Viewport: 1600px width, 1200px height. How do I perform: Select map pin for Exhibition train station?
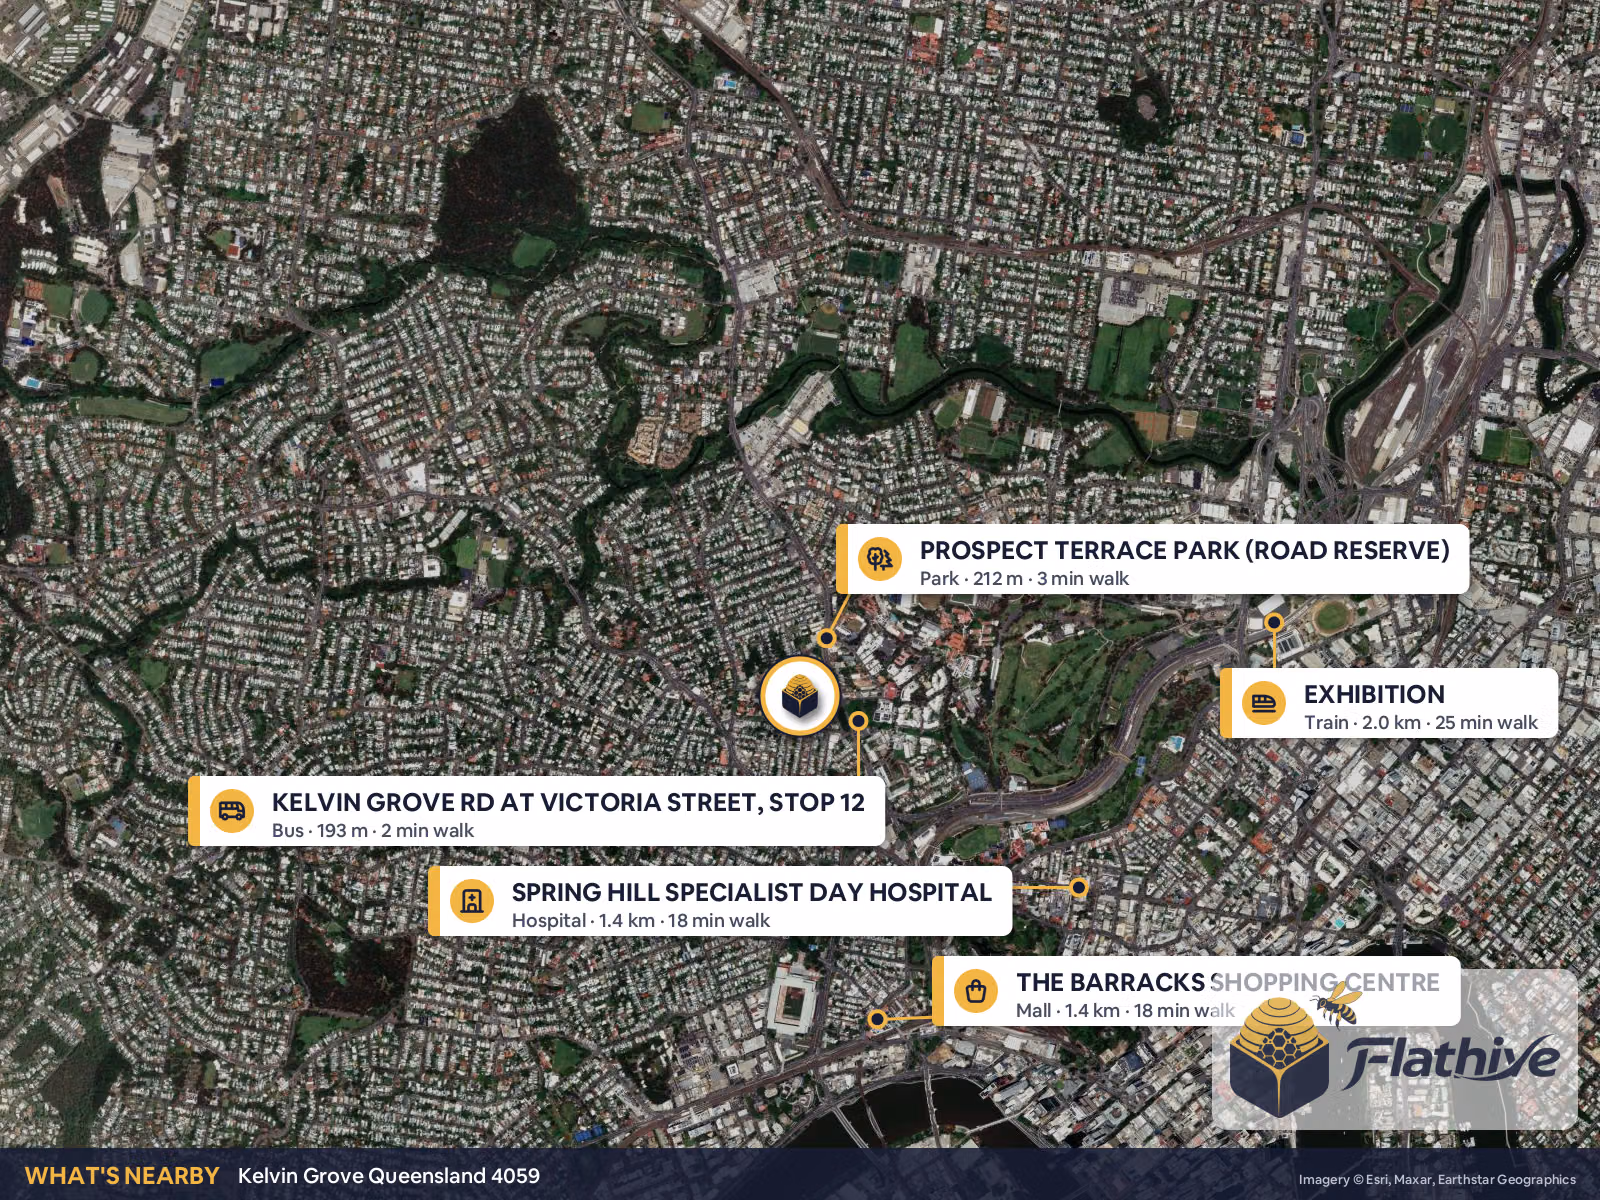coord(1273,622)
